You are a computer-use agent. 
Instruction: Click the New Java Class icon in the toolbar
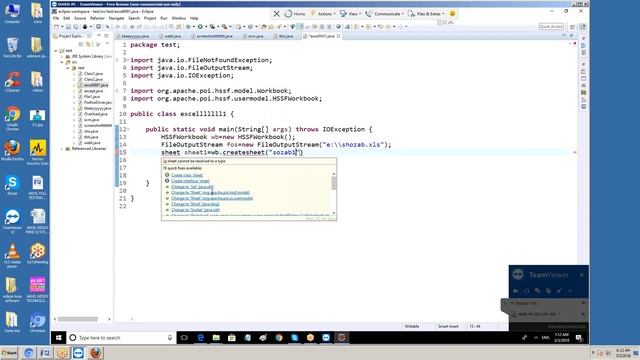coord(250,27)
